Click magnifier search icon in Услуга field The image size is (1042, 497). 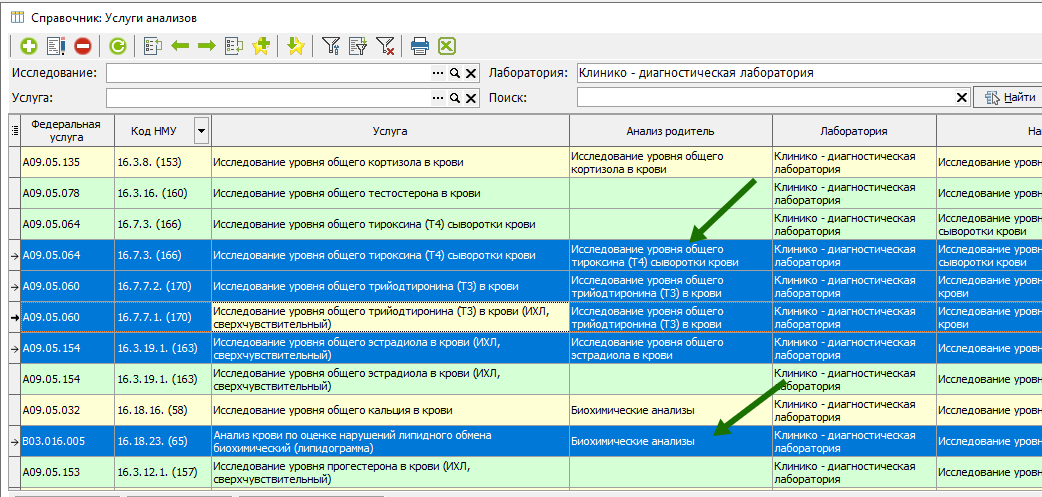[455, 98]
